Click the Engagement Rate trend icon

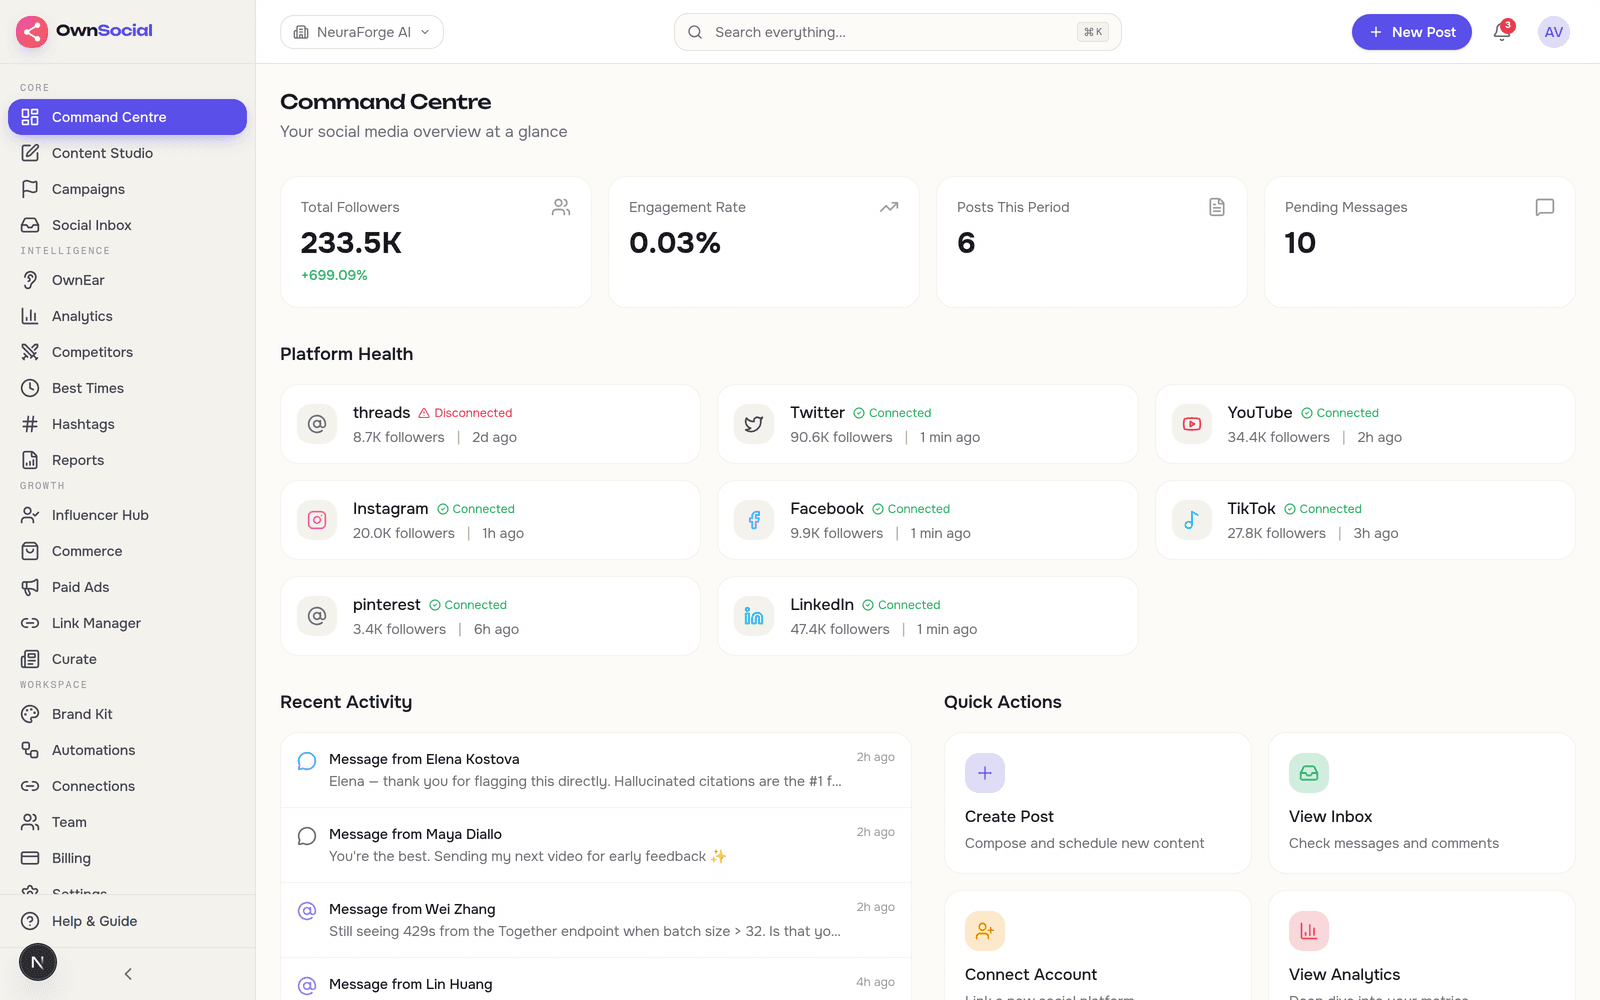(889, 207)
